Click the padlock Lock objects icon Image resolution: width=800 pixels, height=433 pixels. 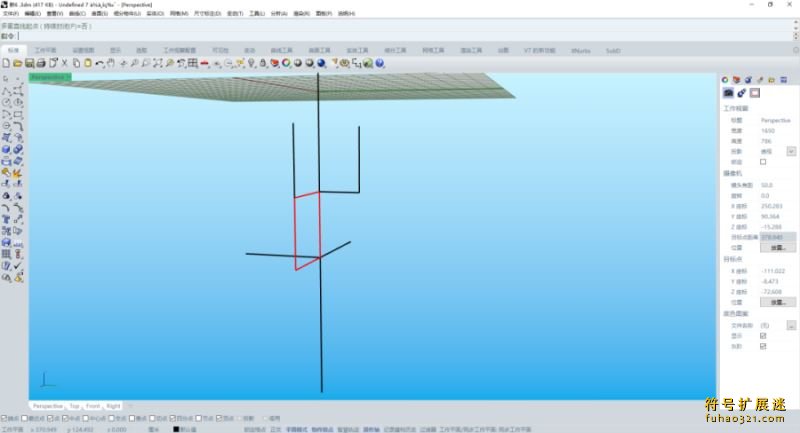point(263,63)
